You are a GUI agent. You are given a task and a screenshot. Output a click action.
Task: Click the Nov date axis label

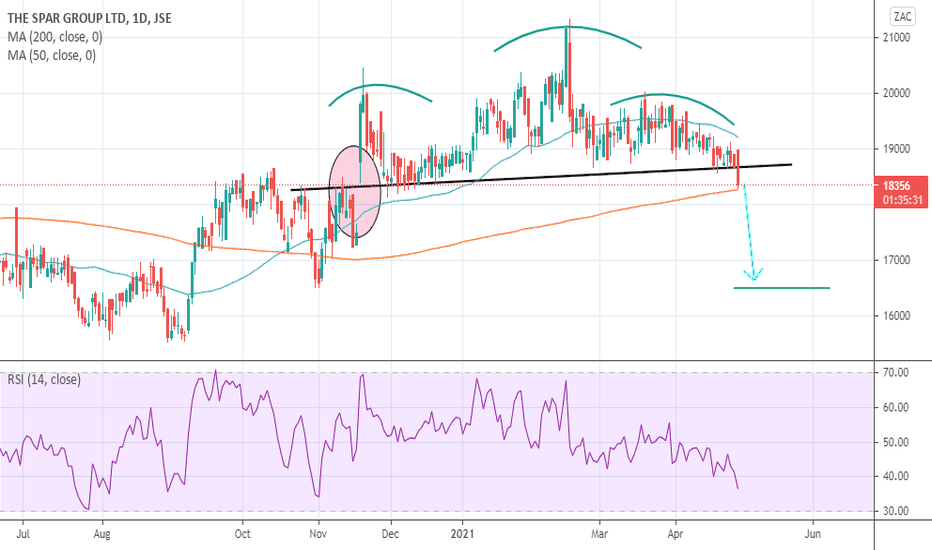point(319,534)
